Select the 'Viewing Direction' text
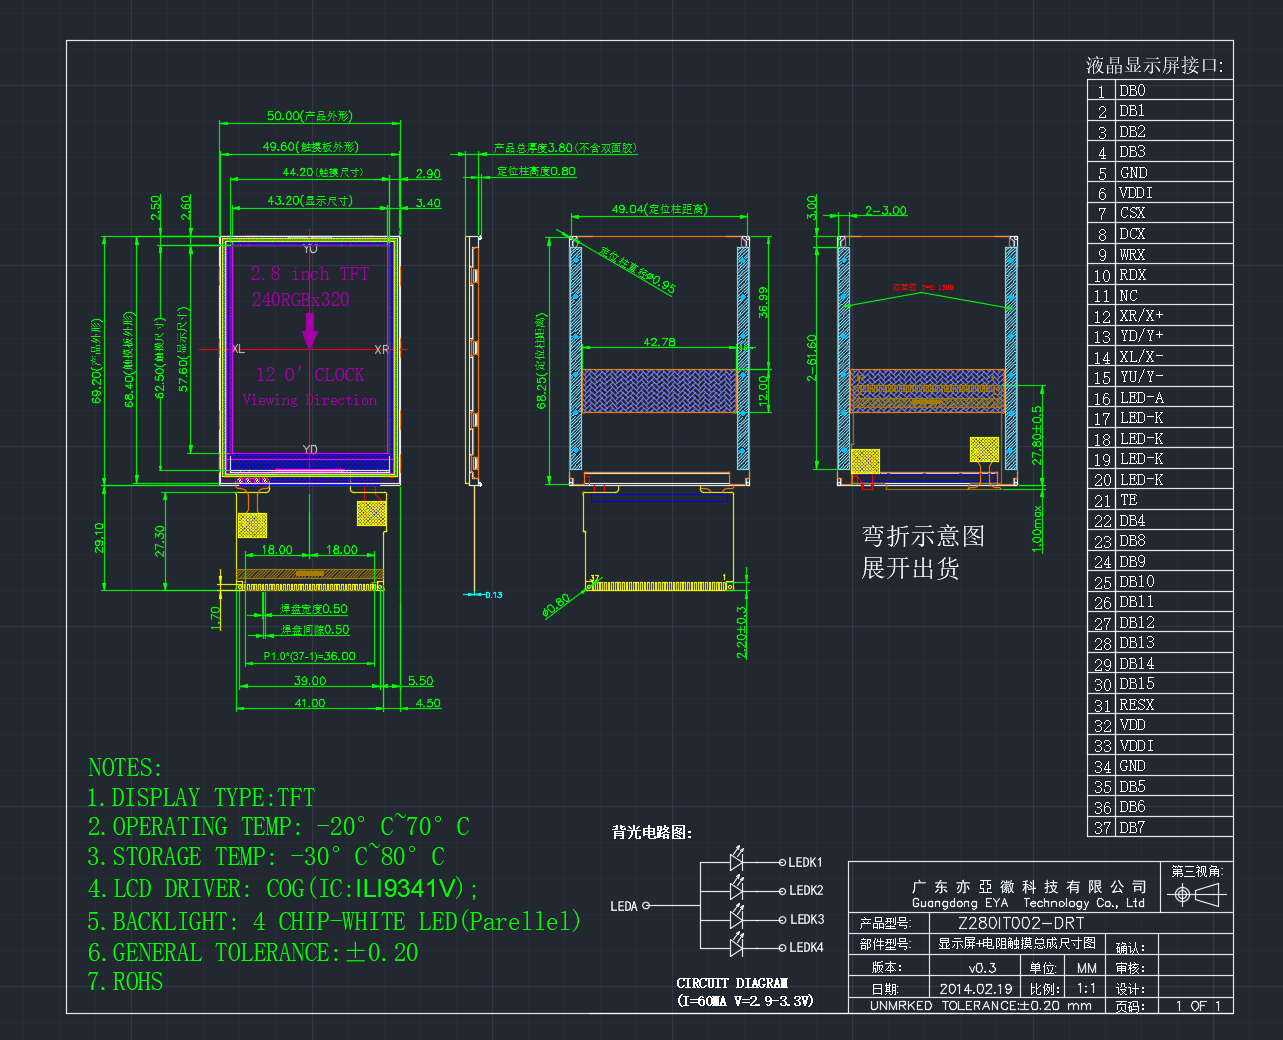 click(x=310, y=400)
